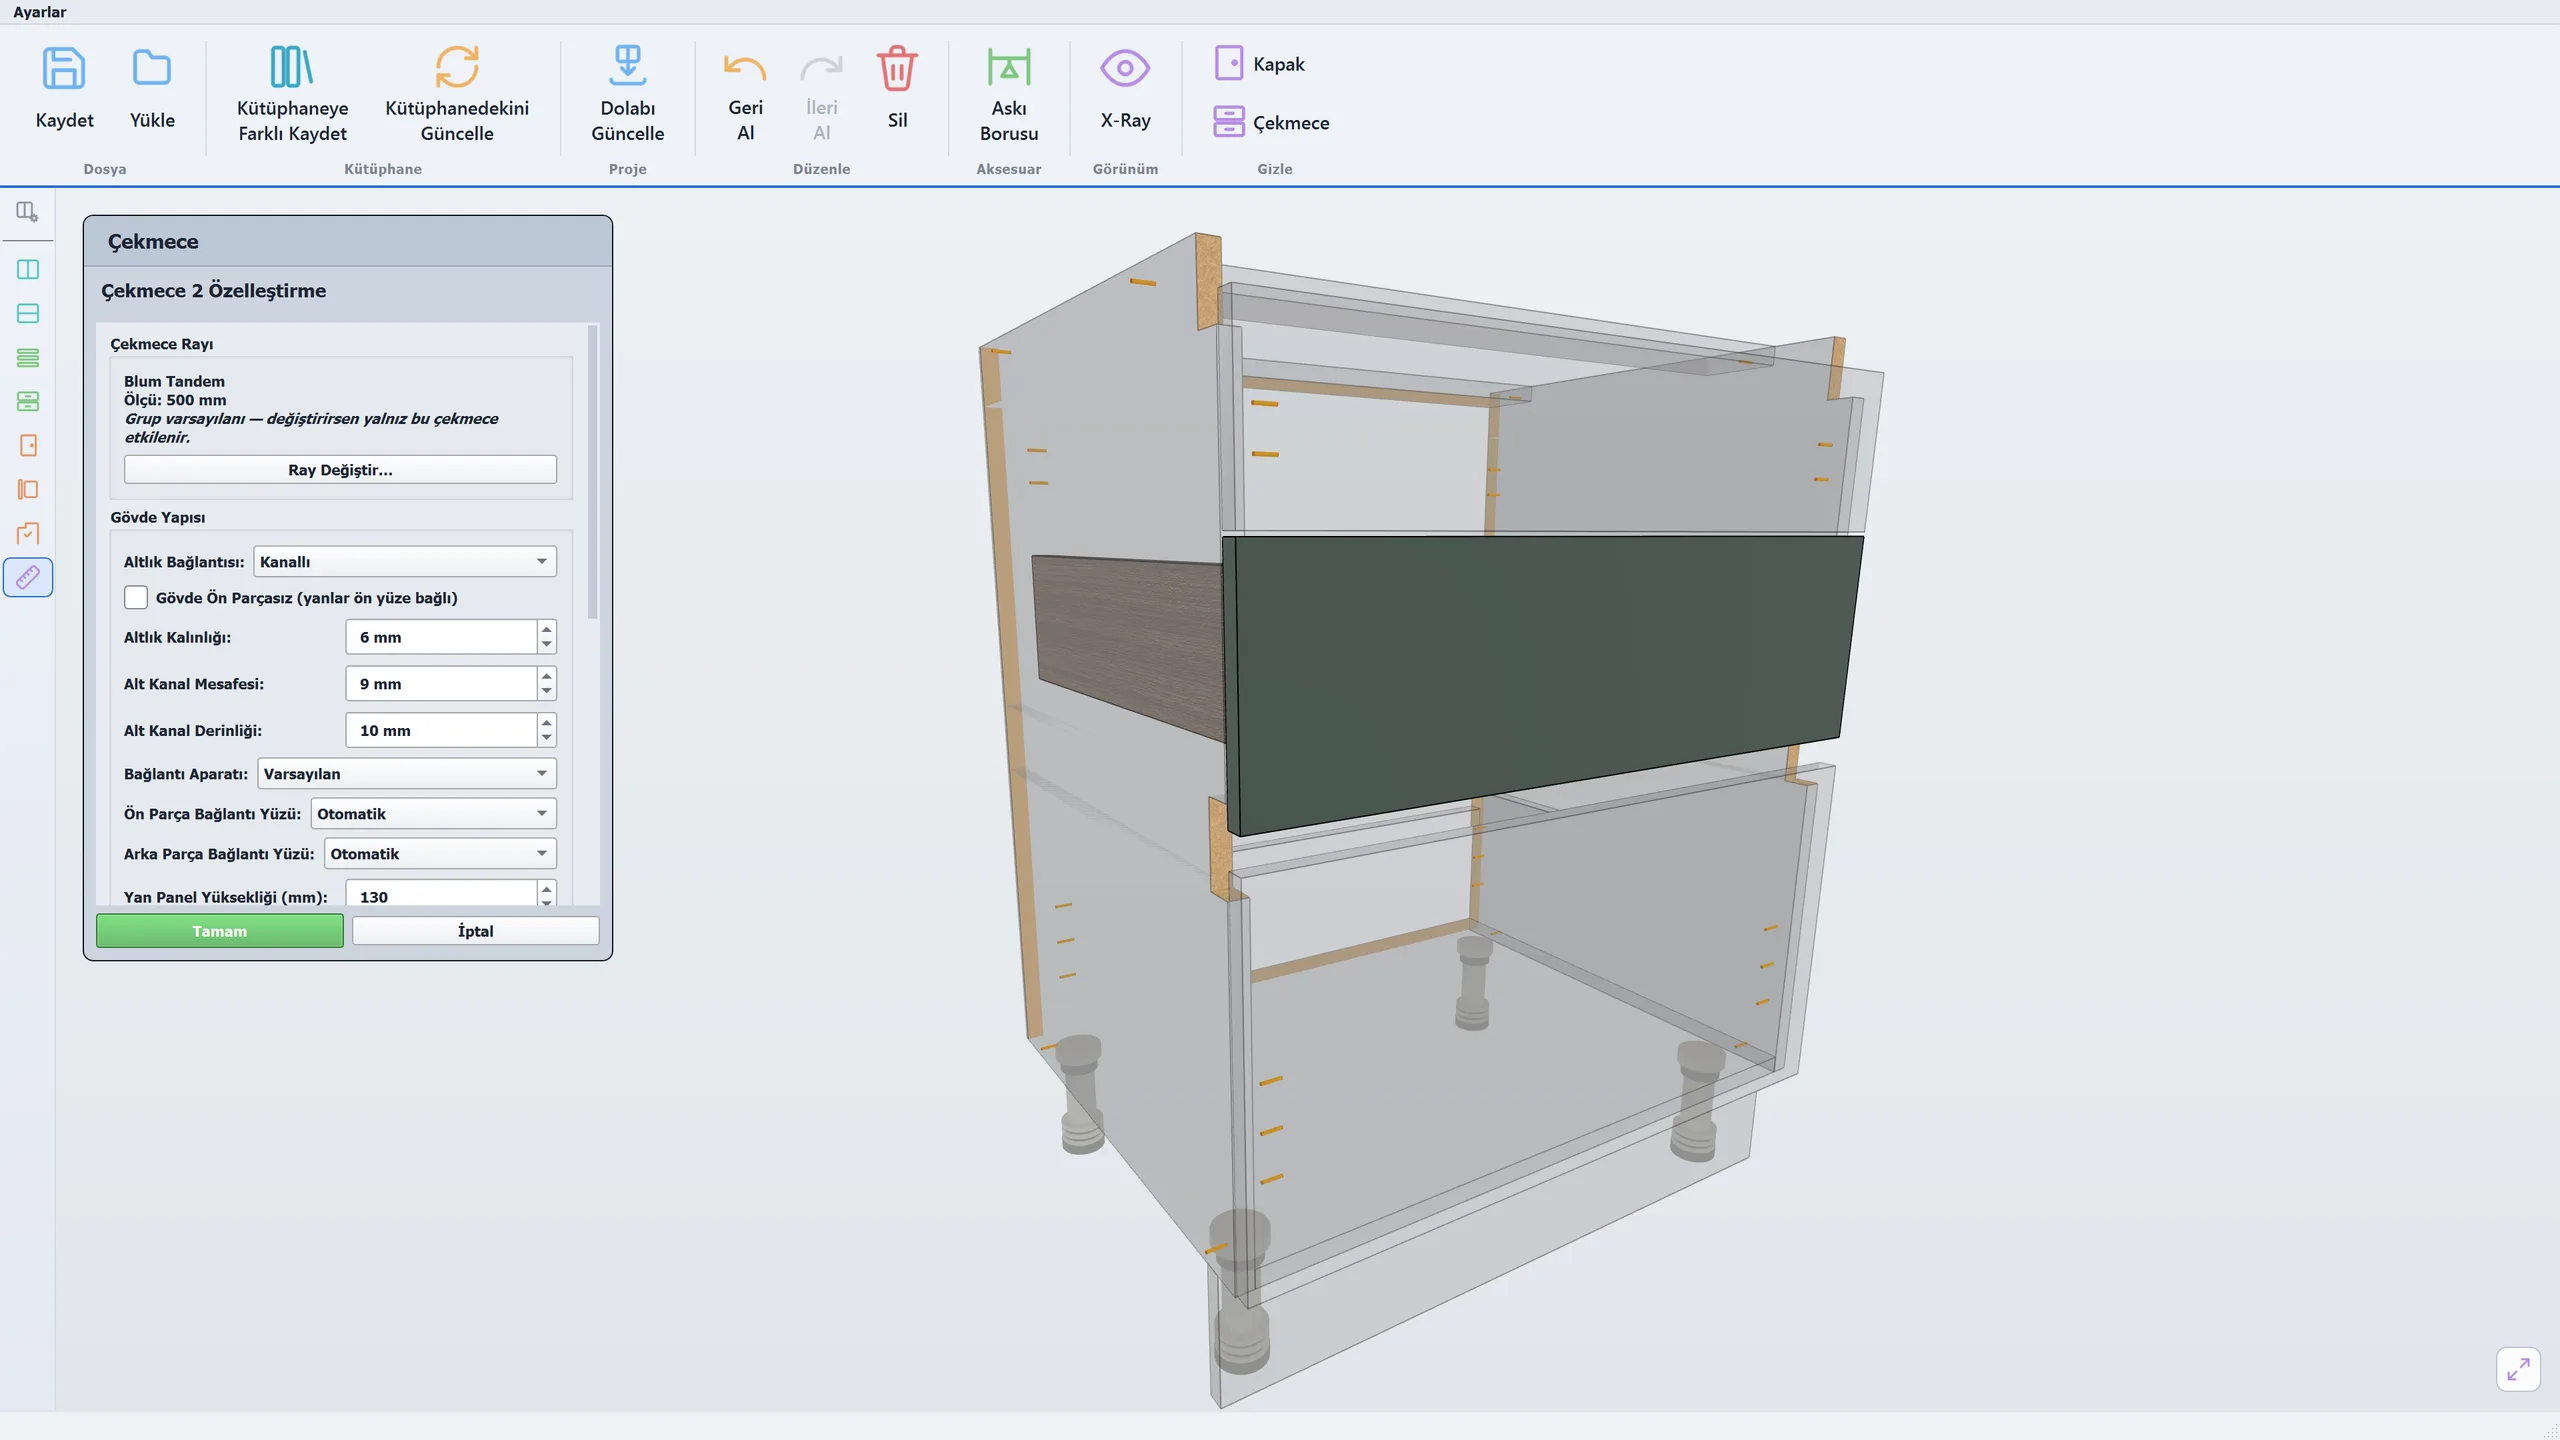This screenshot has height=1440, width=2560.
Task: Undo with the Geri Al arrow
Action: point(745,68)
